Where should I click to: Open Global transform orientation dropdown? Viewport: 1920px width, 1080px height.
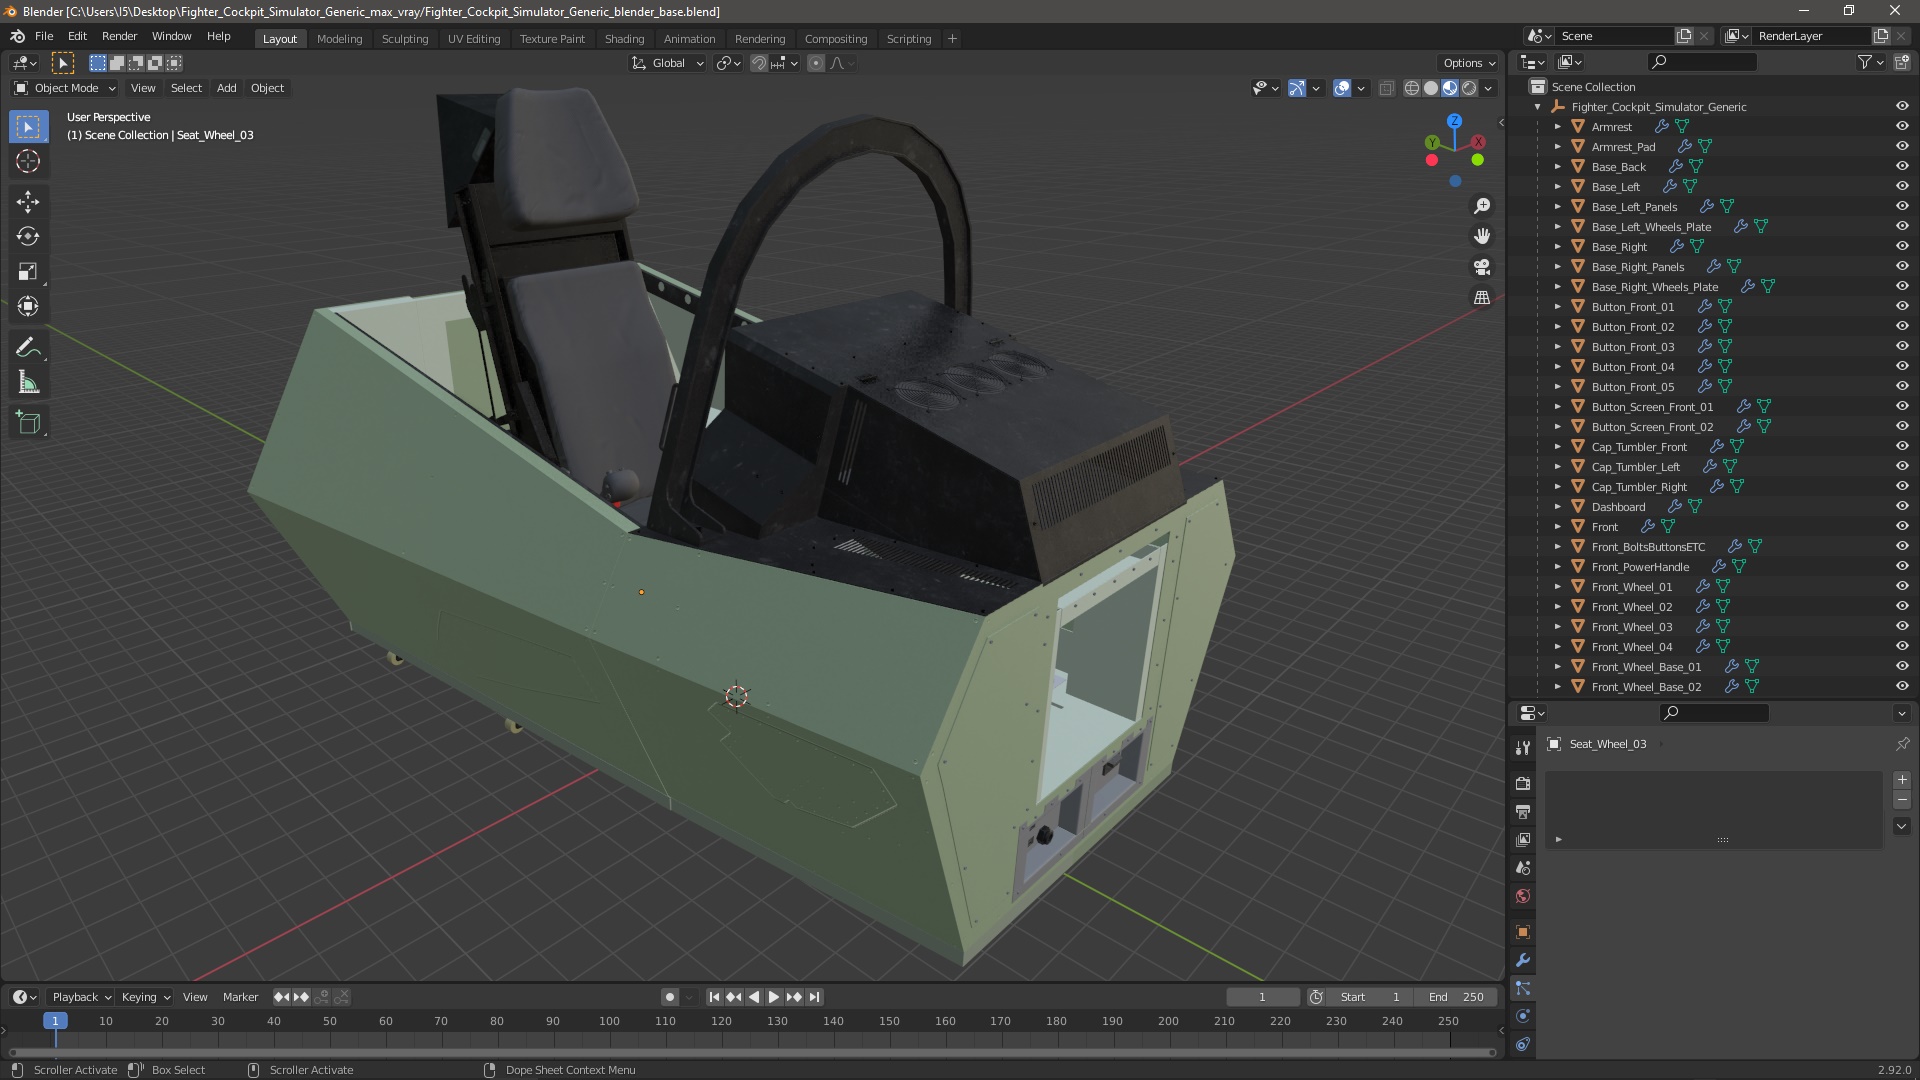pos(668,63)
